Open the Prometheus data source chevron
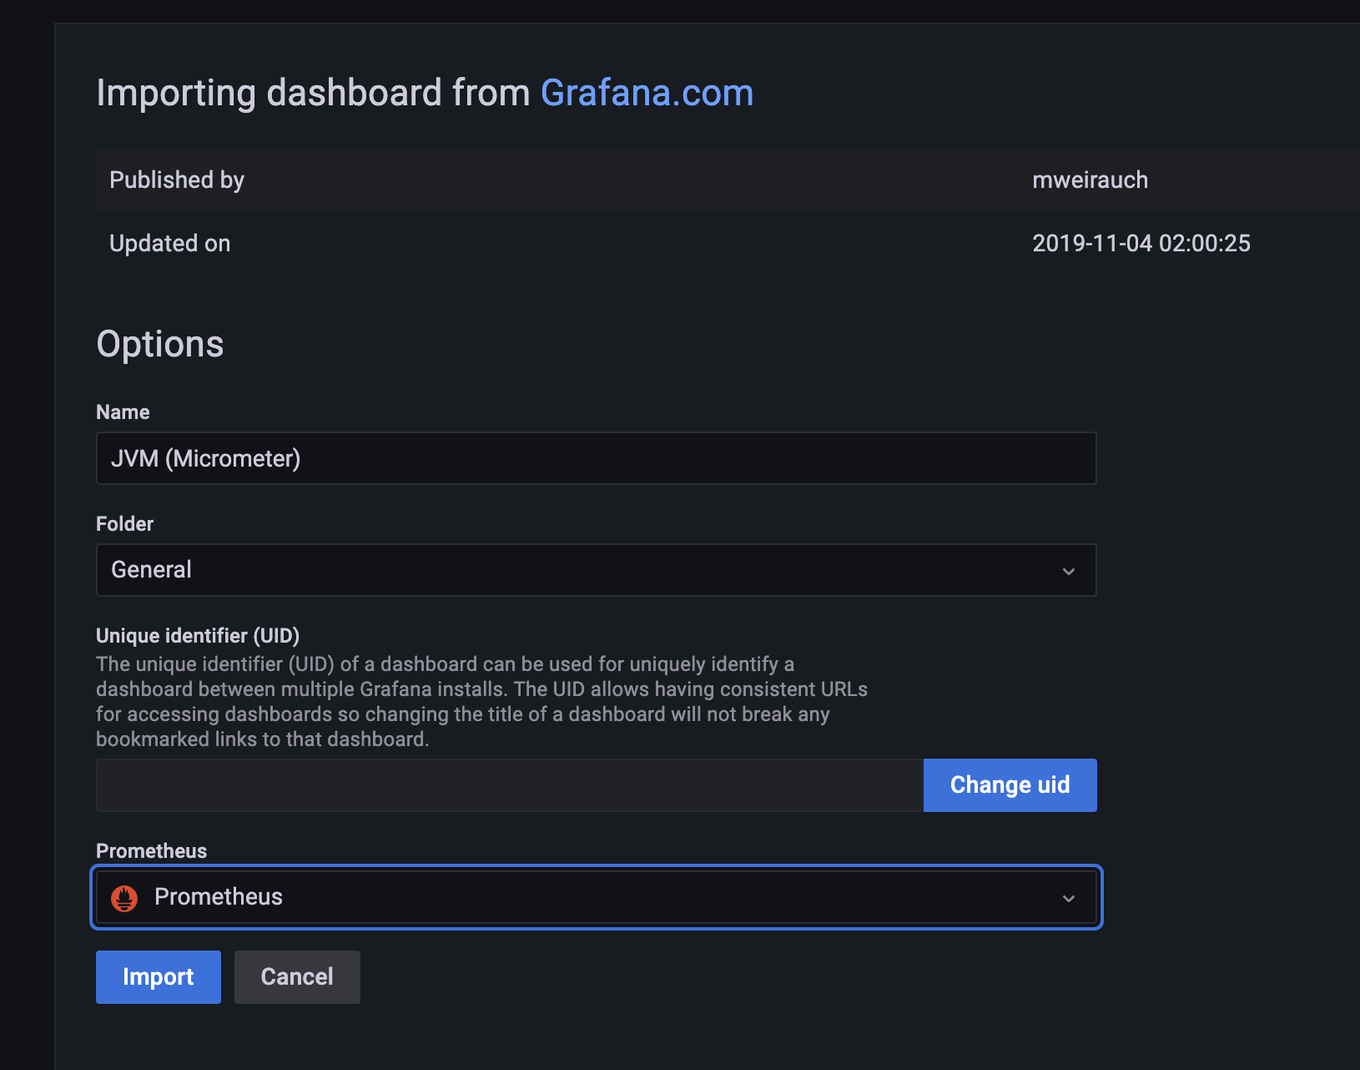This screenshot has height=1070, width=1360. [1068, 898]
